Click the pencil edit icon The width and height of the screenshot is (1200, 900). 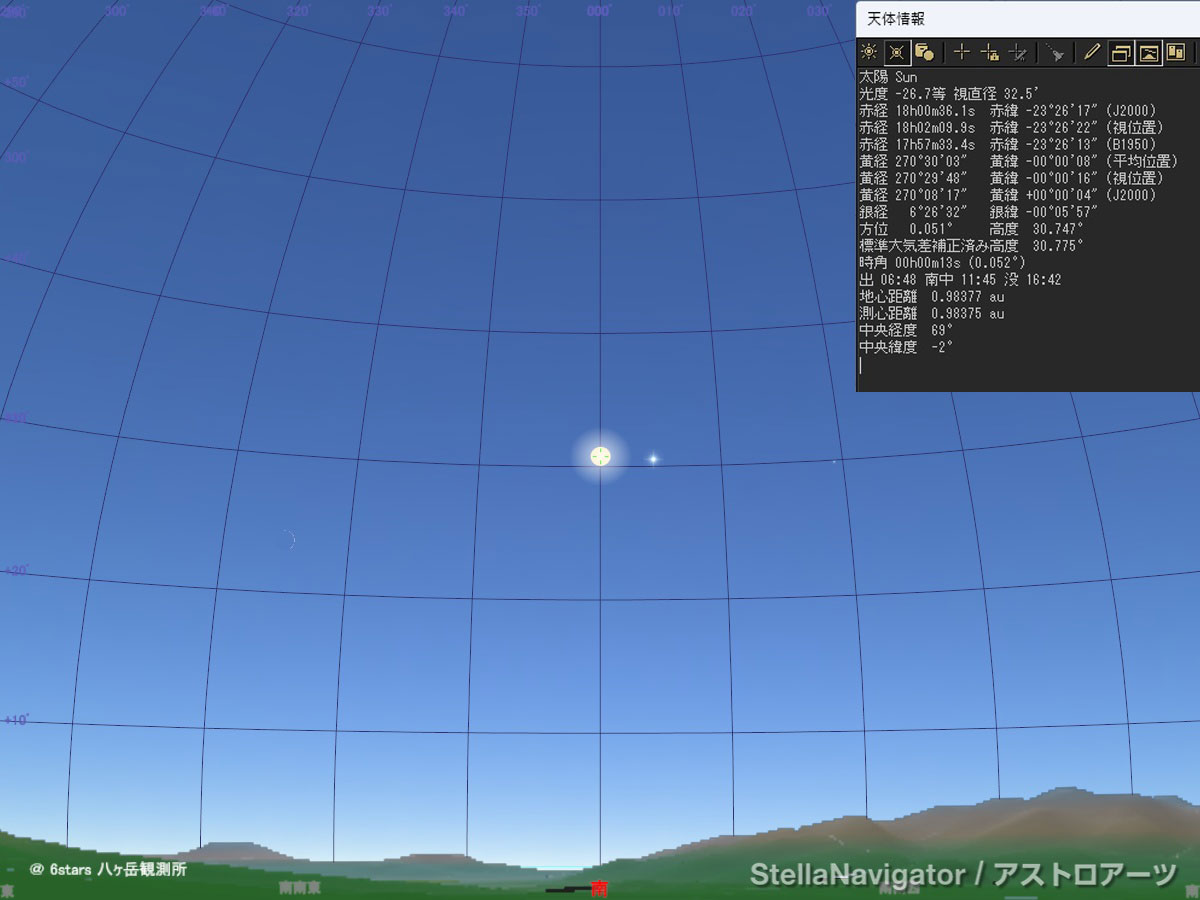(x=1091, y=53)
